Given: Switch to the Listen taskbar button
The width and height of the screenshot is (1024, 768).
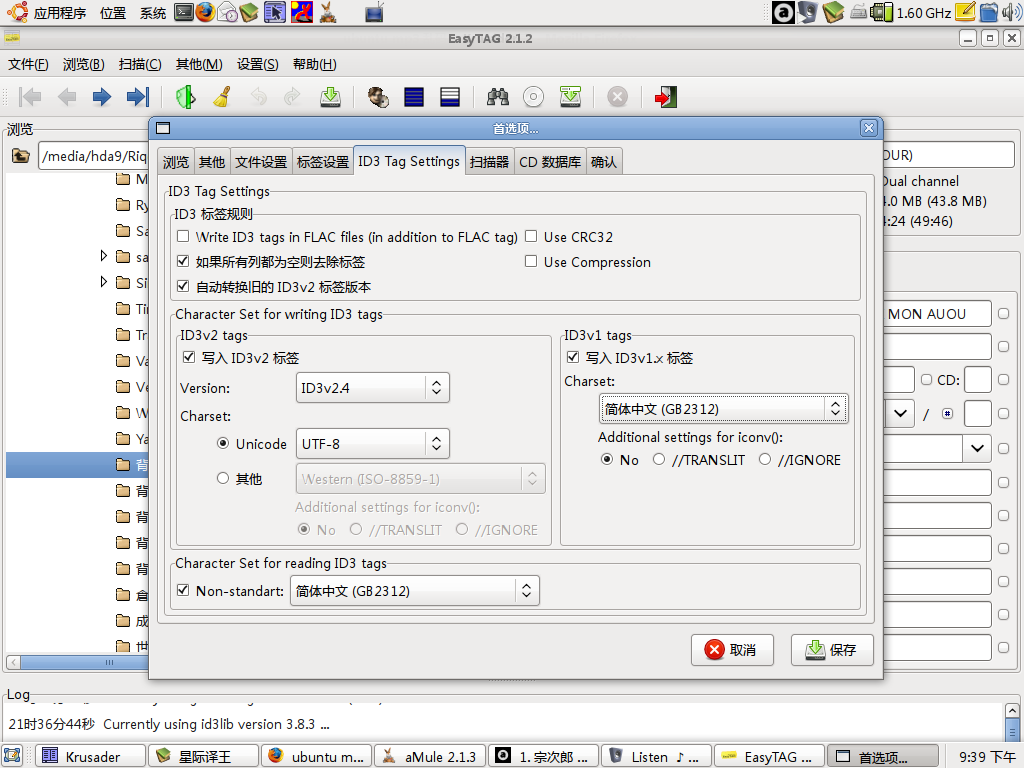Looking at the screenshot, I should (x=656, y=756).
